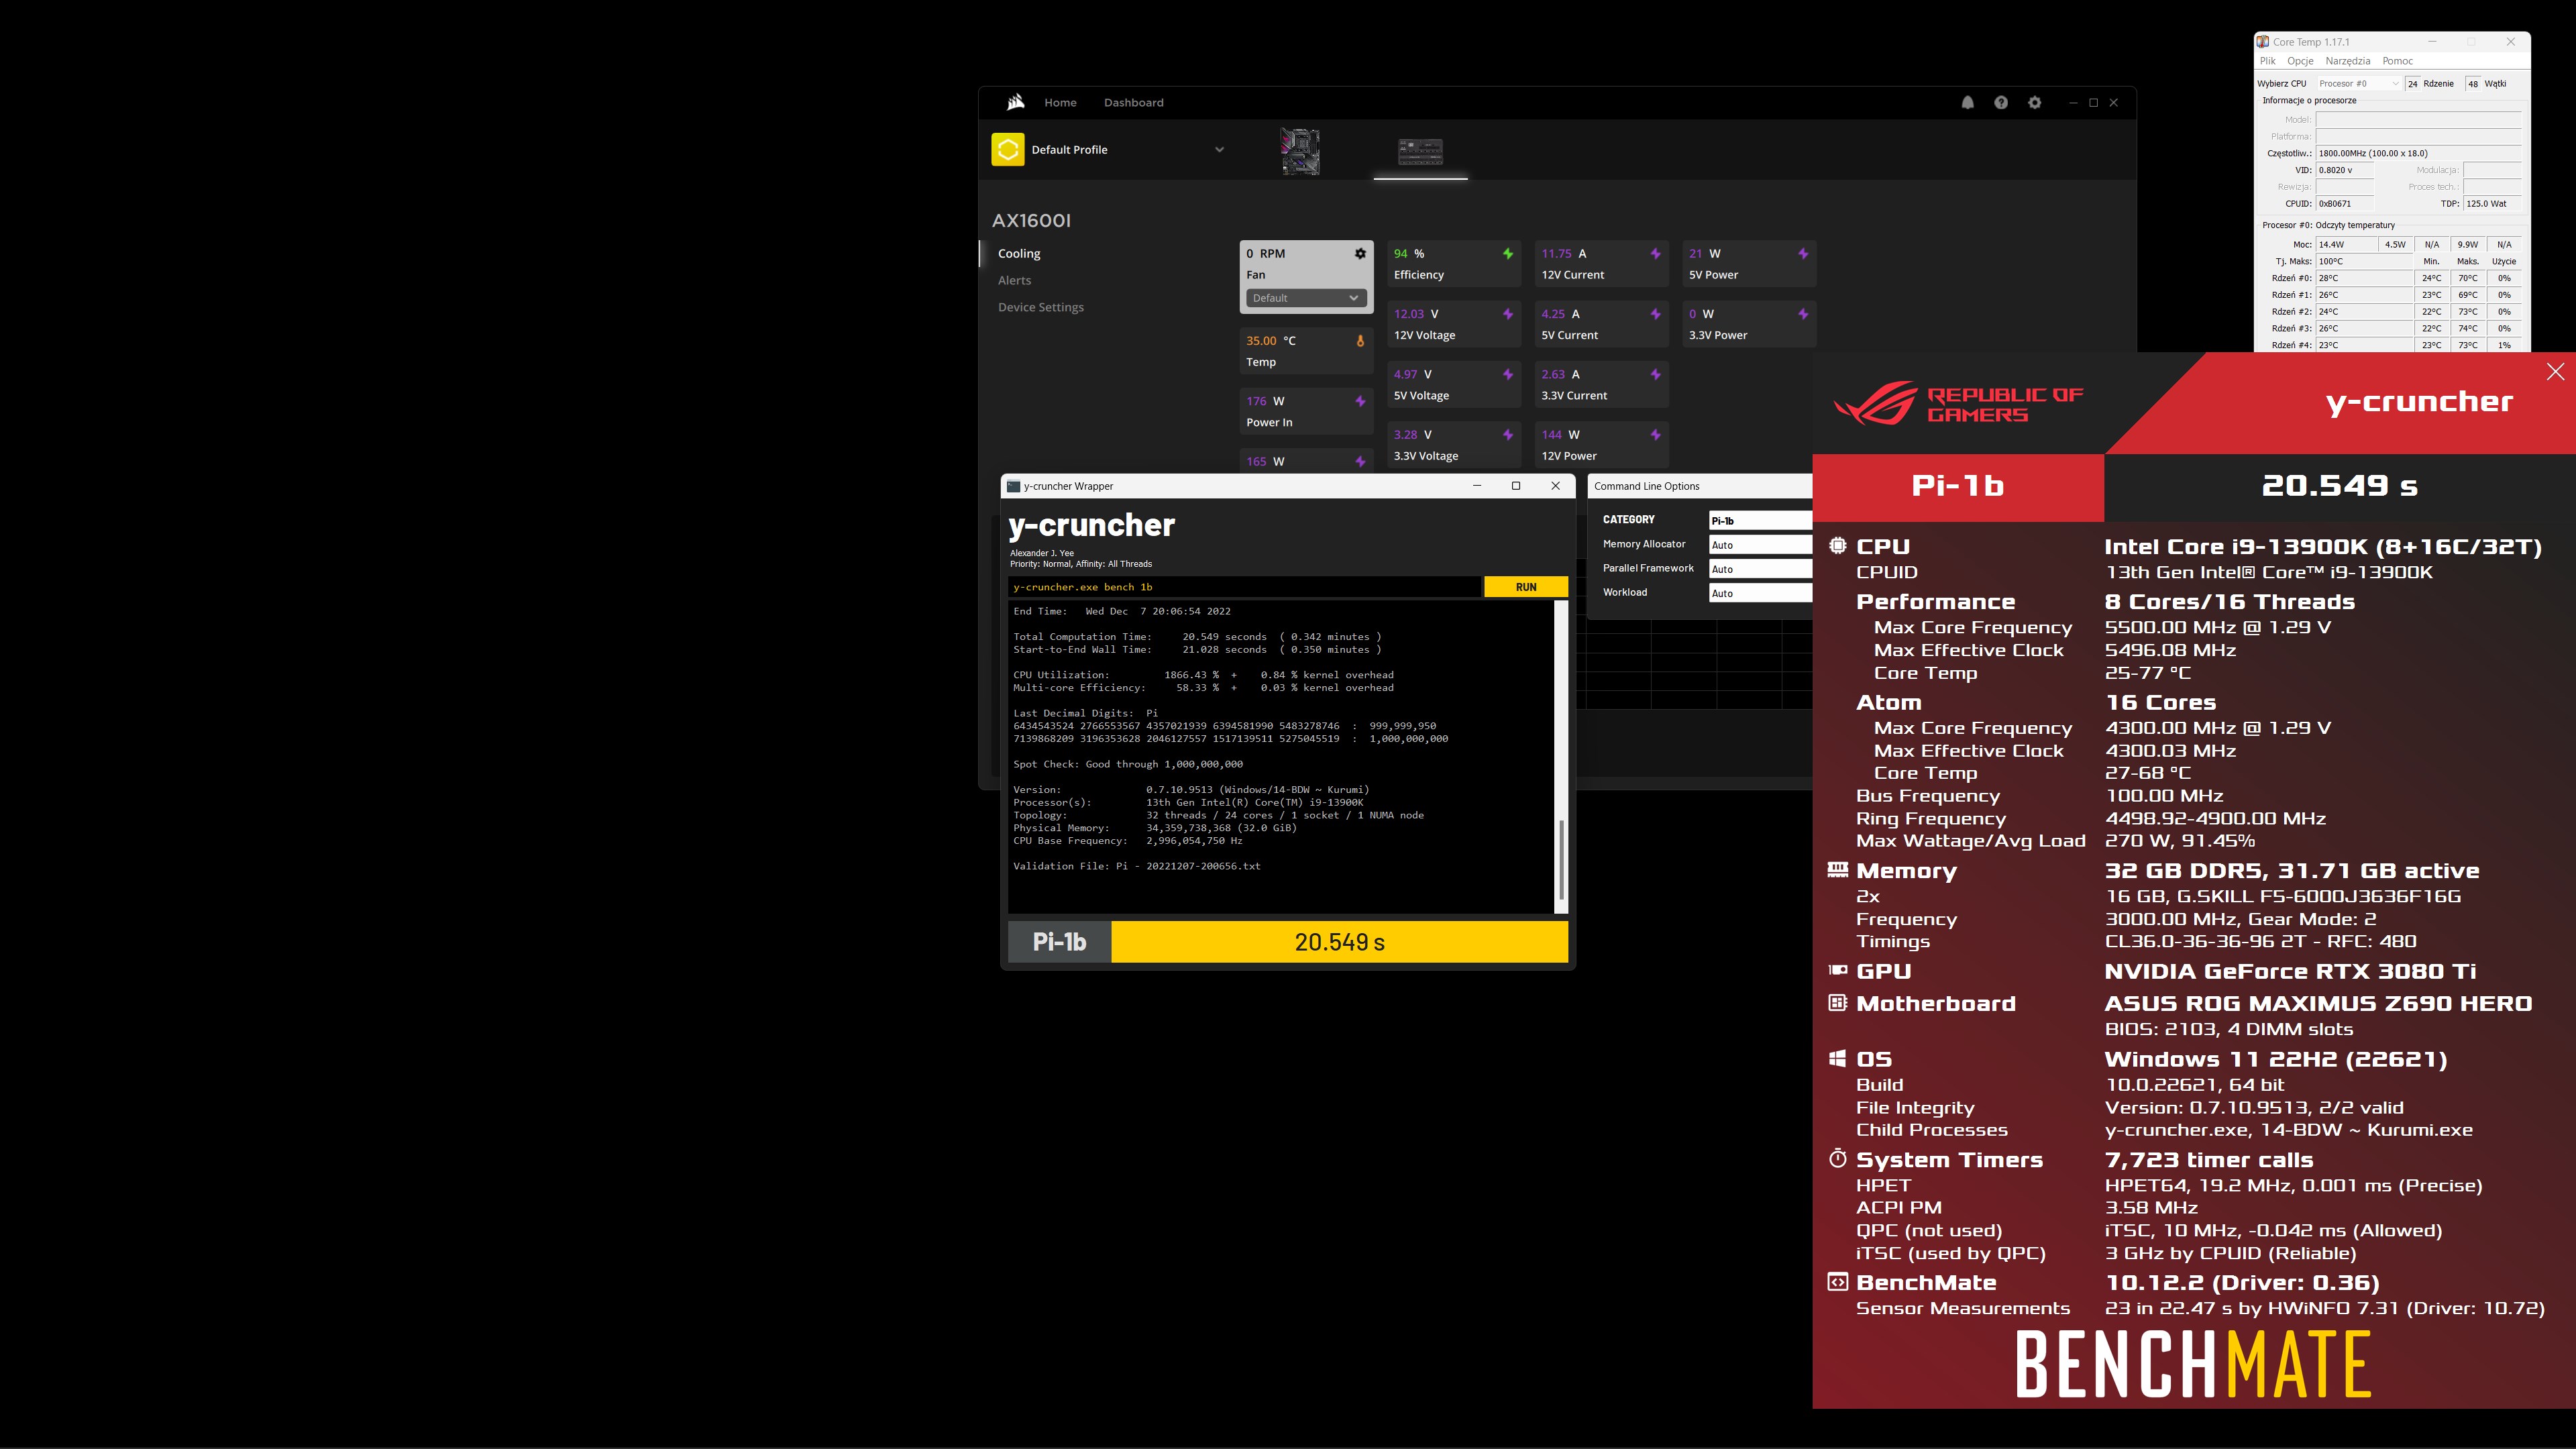Viewport: 2576px width, 1449px height.
Task: Open iCUE settings gear in header
Action: pos(2034,102)
